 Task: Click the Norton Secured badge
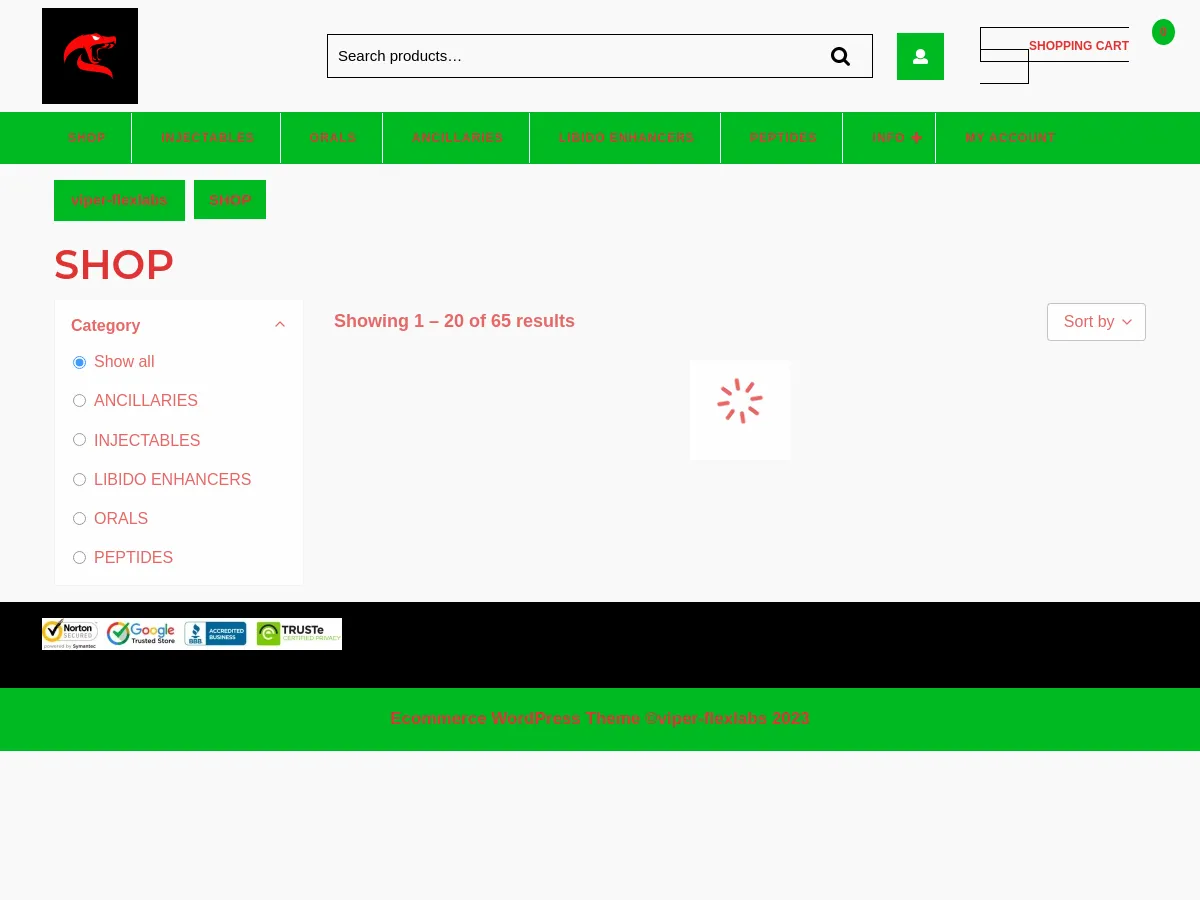[x=70, y=634]
